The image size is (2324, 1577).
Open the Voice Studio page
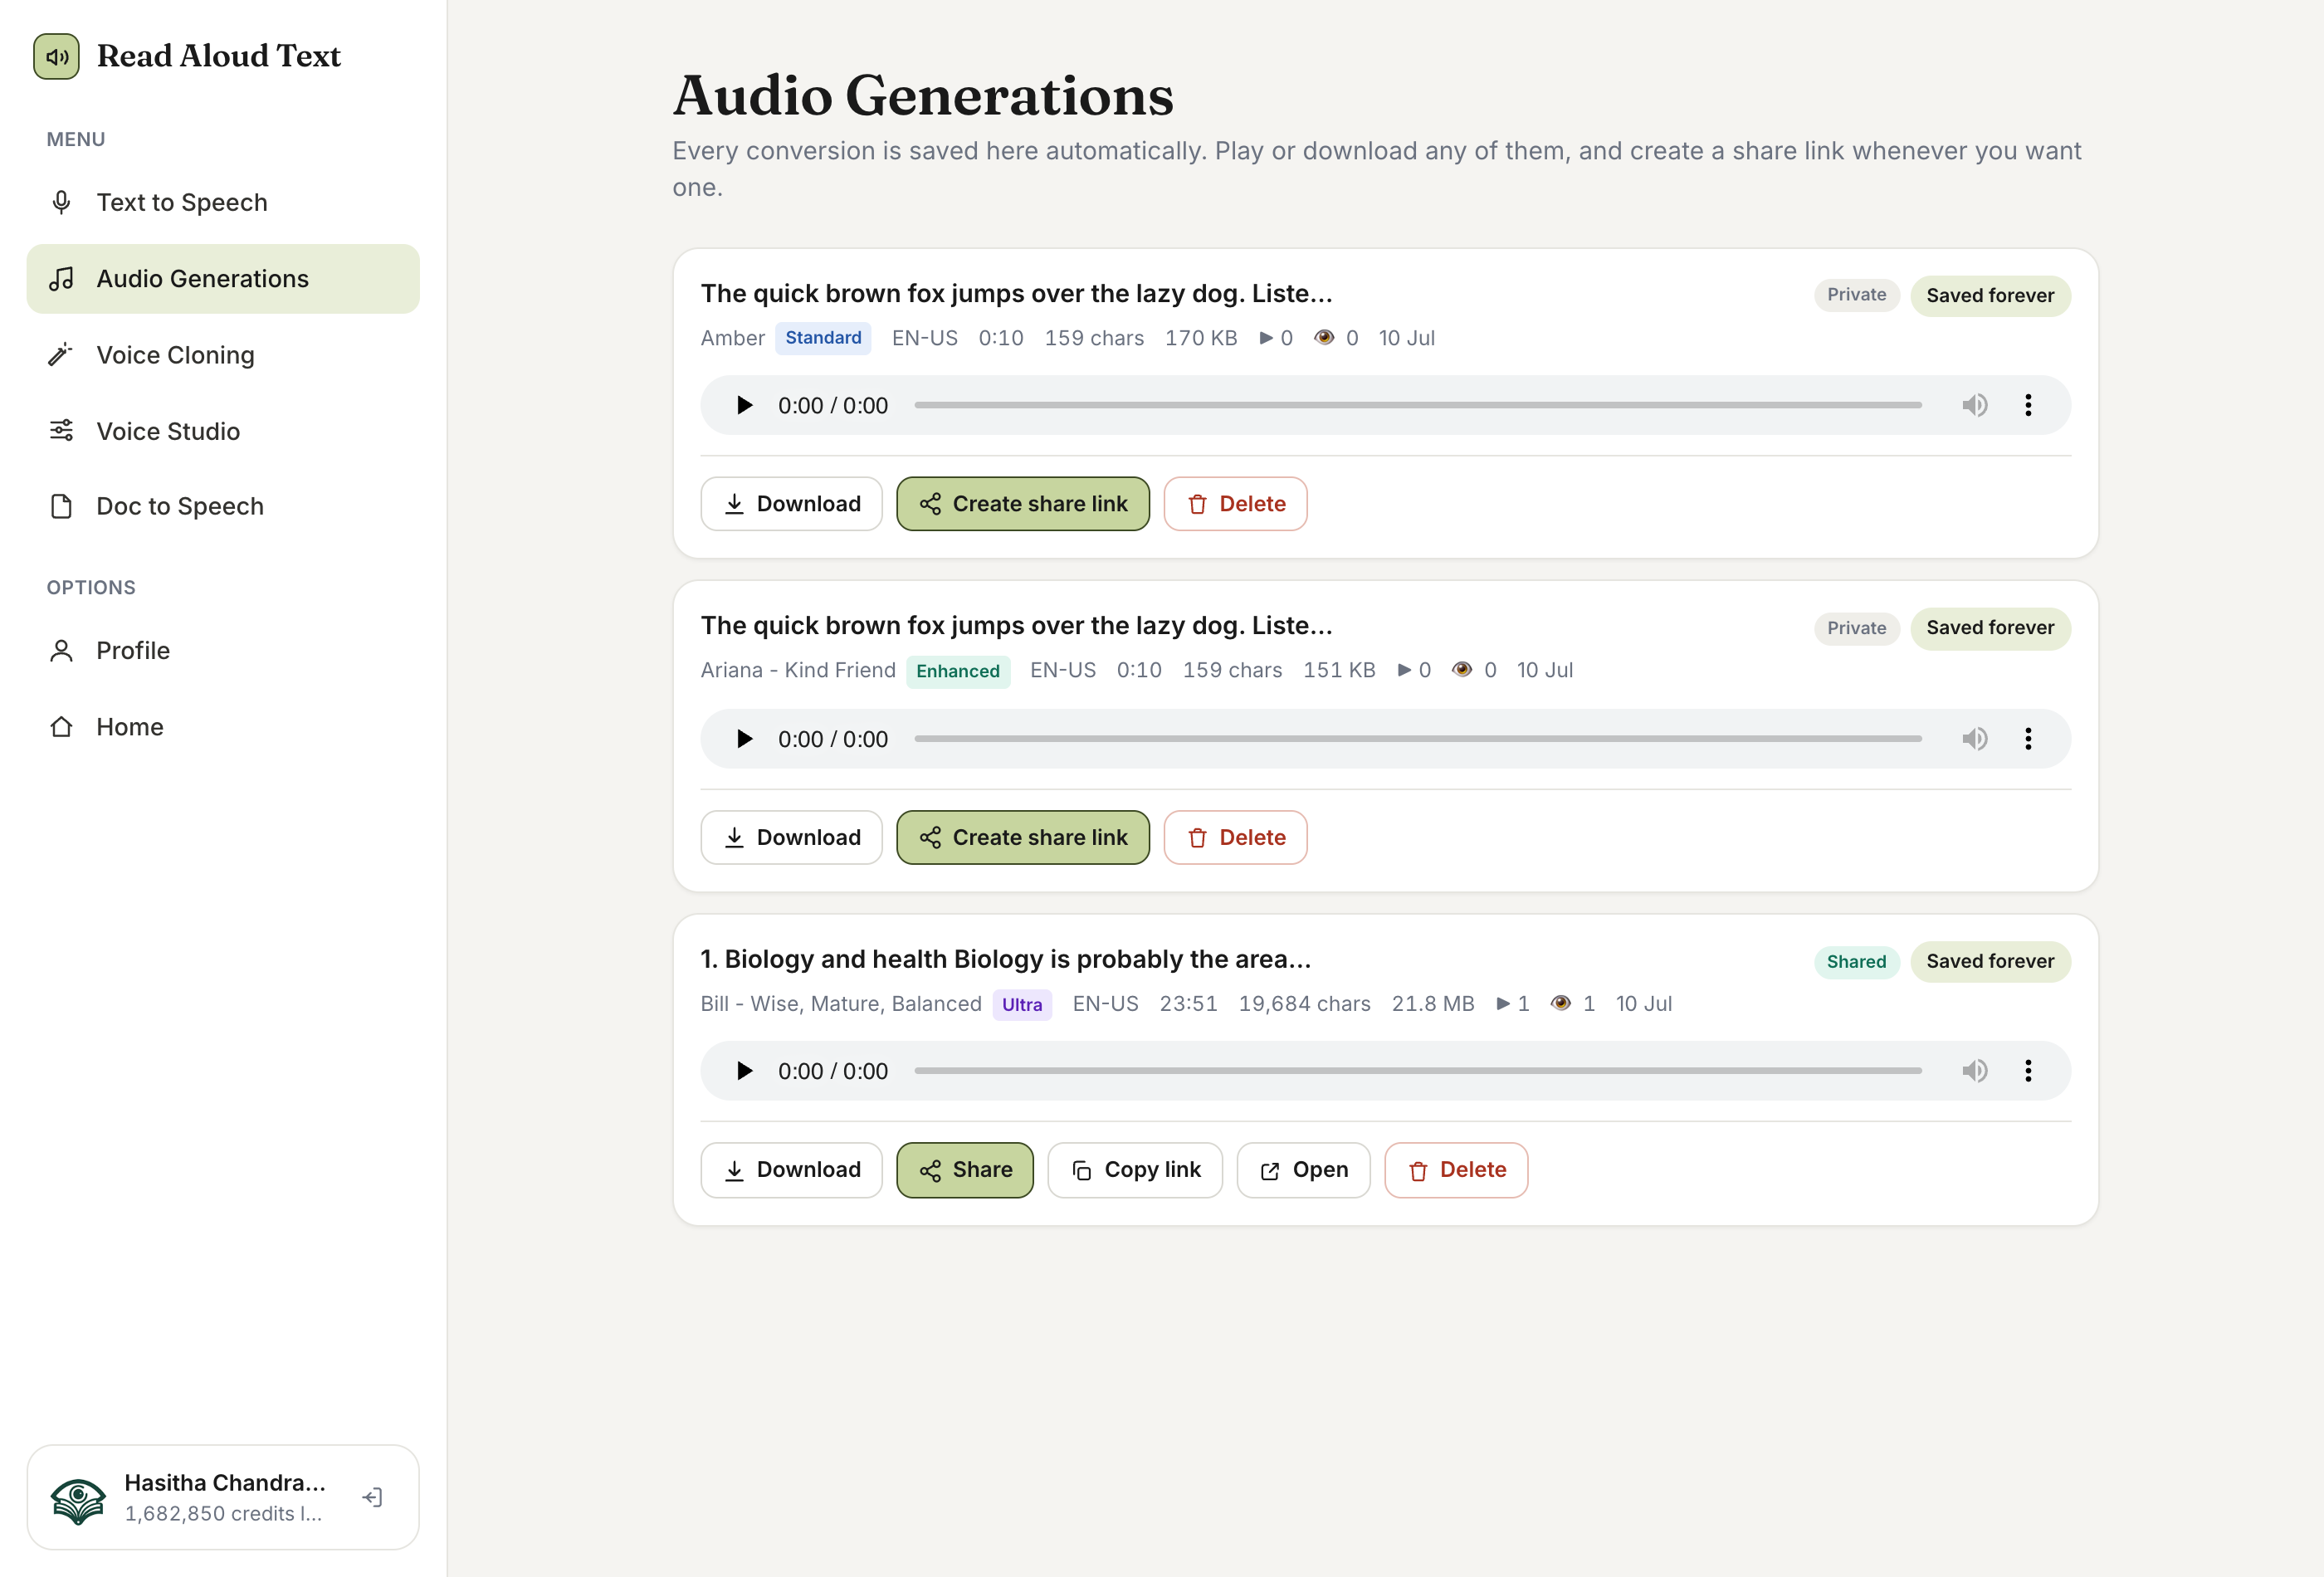coord(222,431)
